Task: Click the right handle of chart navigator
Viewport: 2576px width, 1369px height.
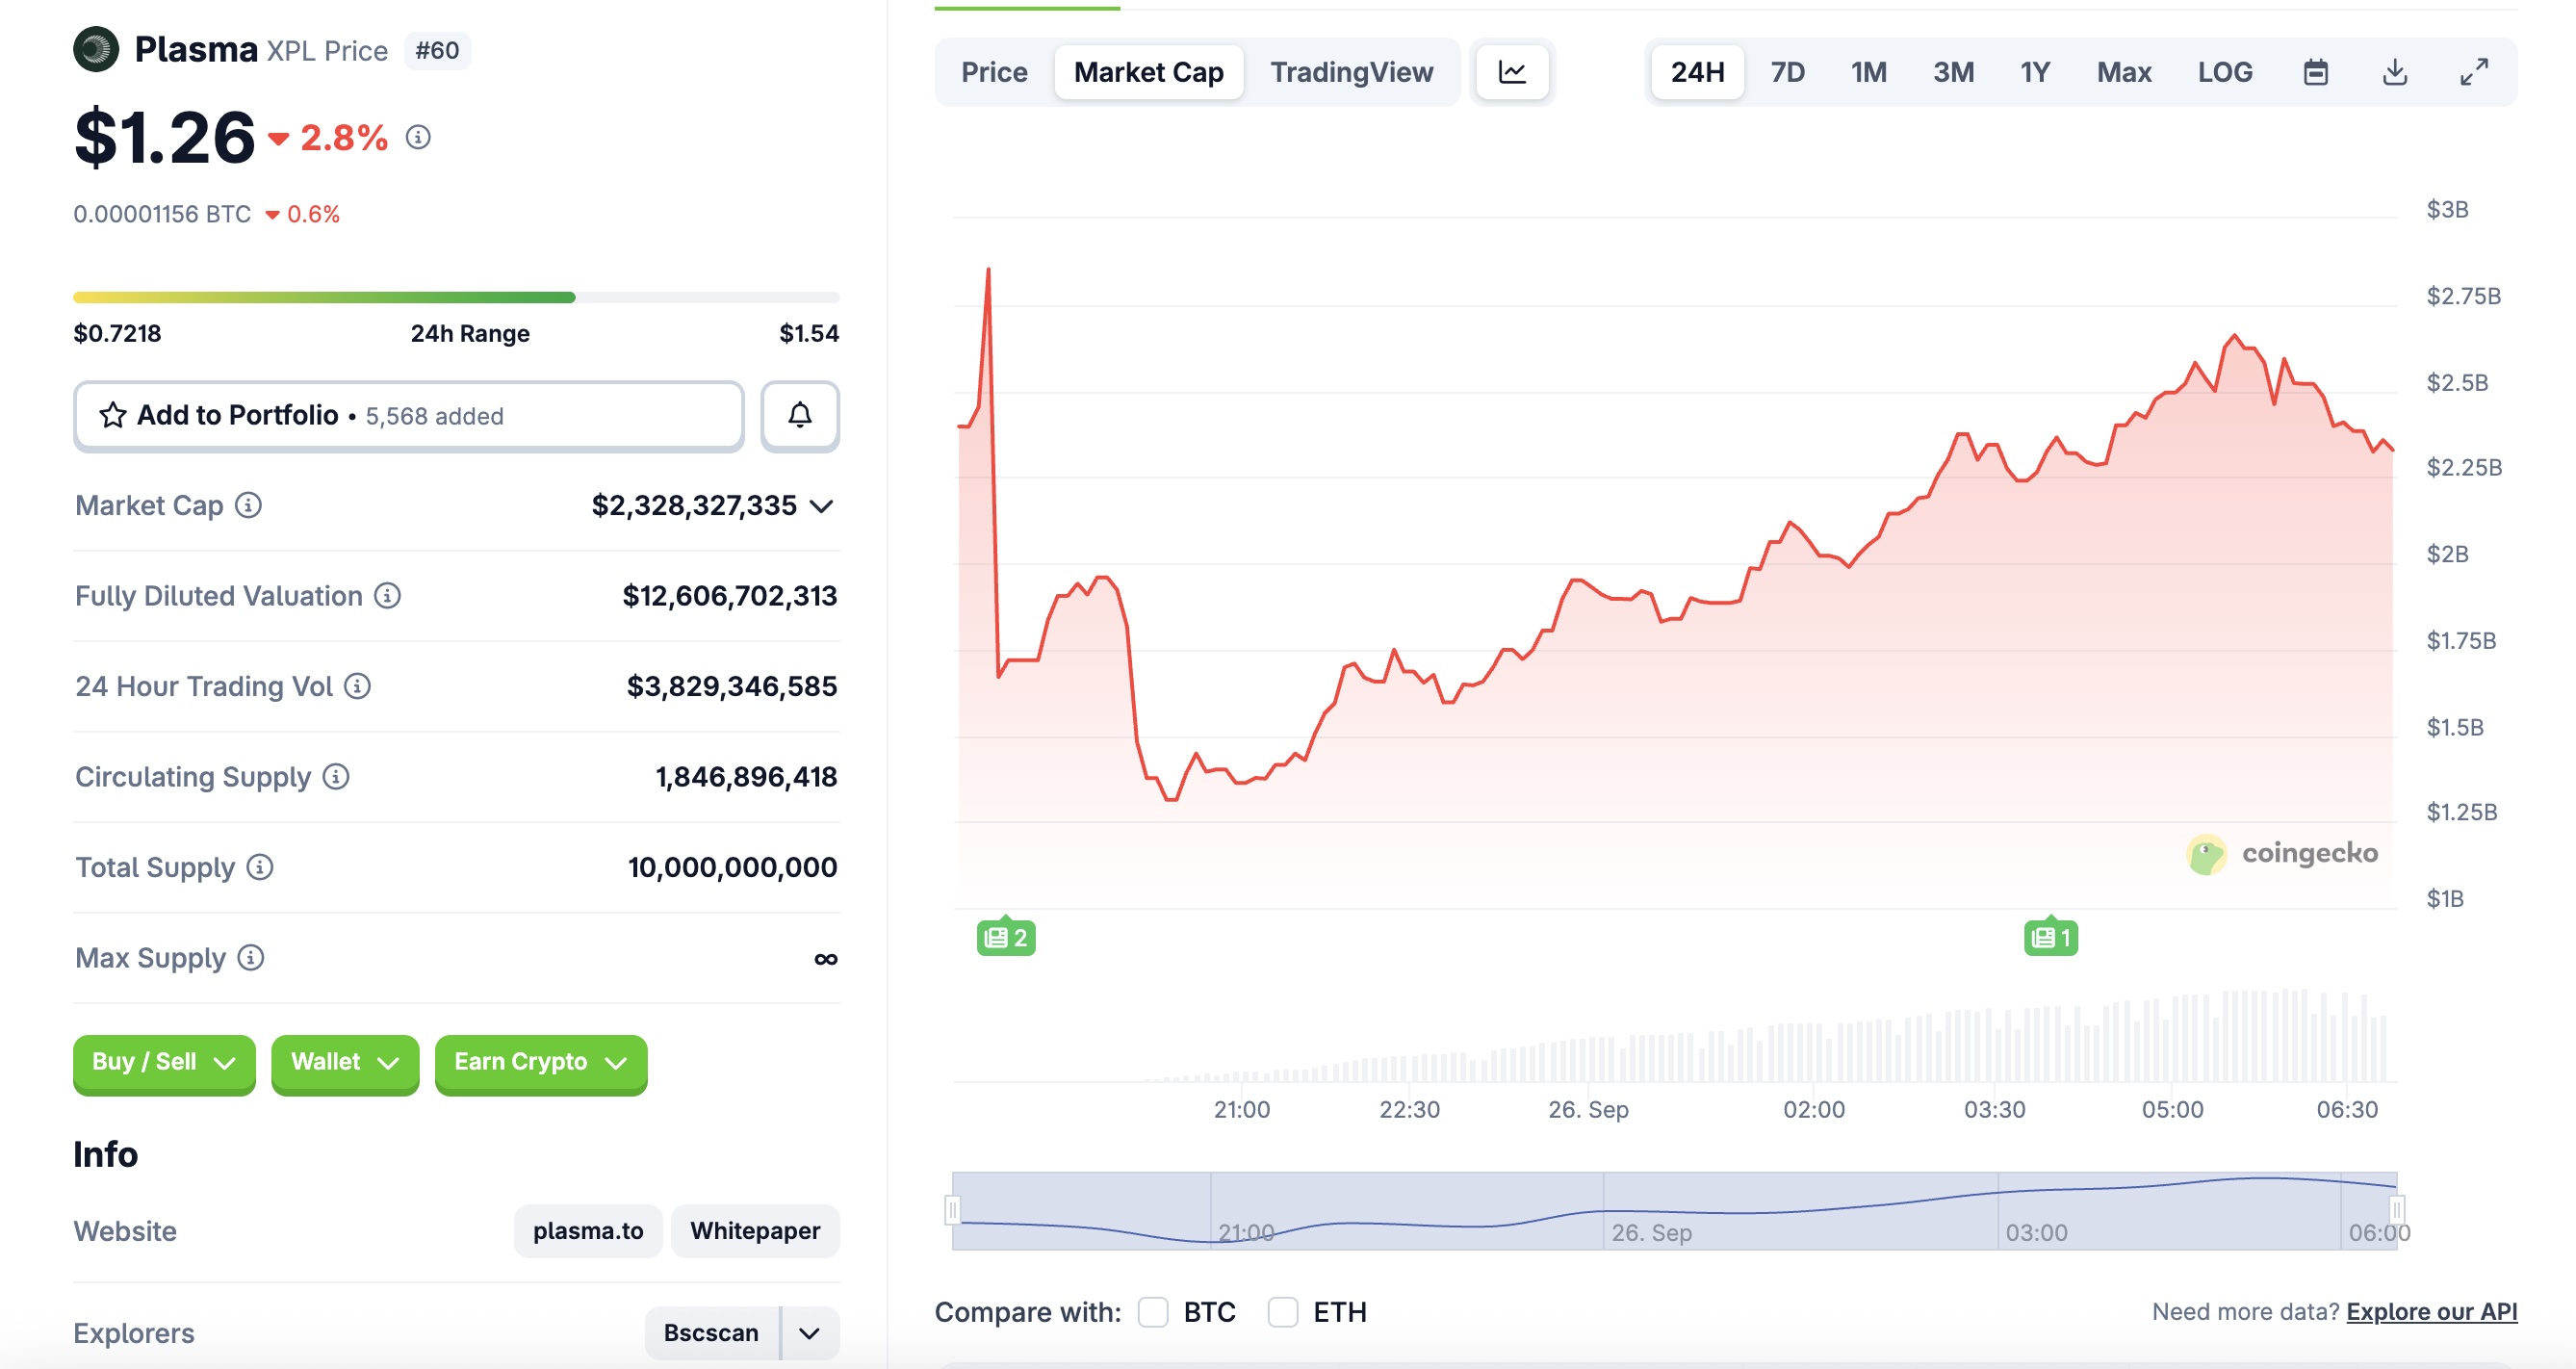Action: click(x=2396, y=1210)
